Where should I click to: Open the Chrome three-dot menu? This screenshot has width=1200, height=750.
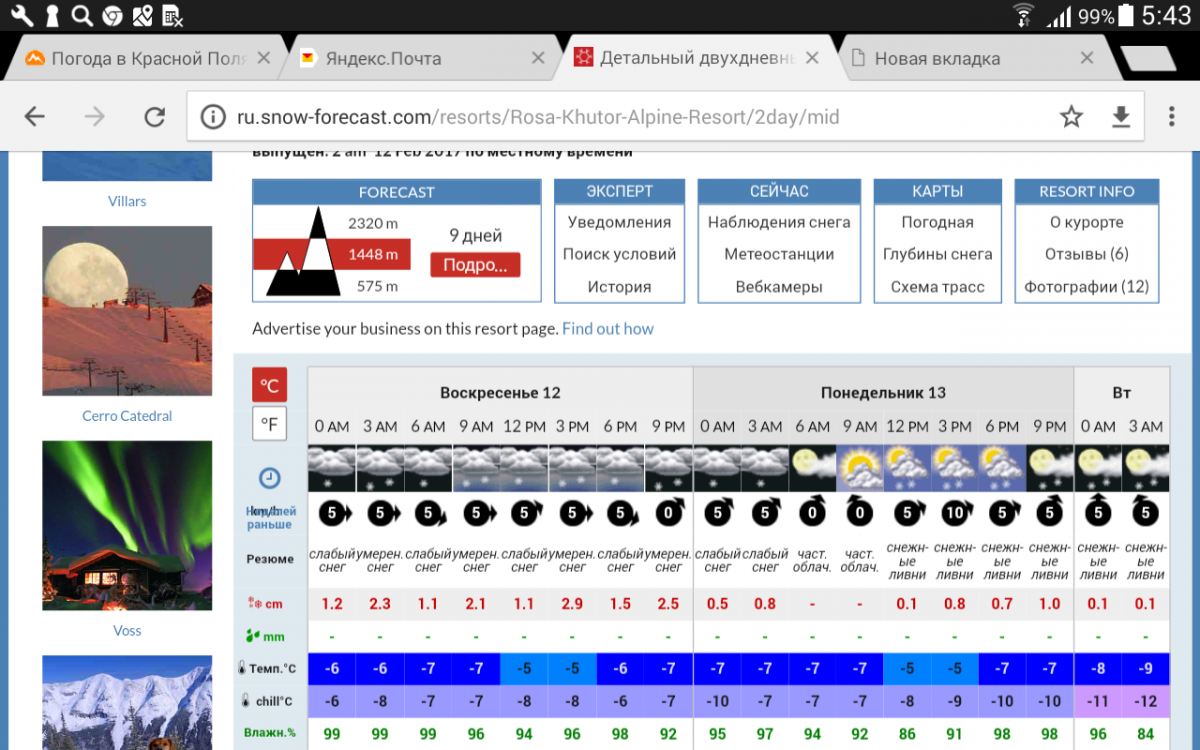[1172, 117]
